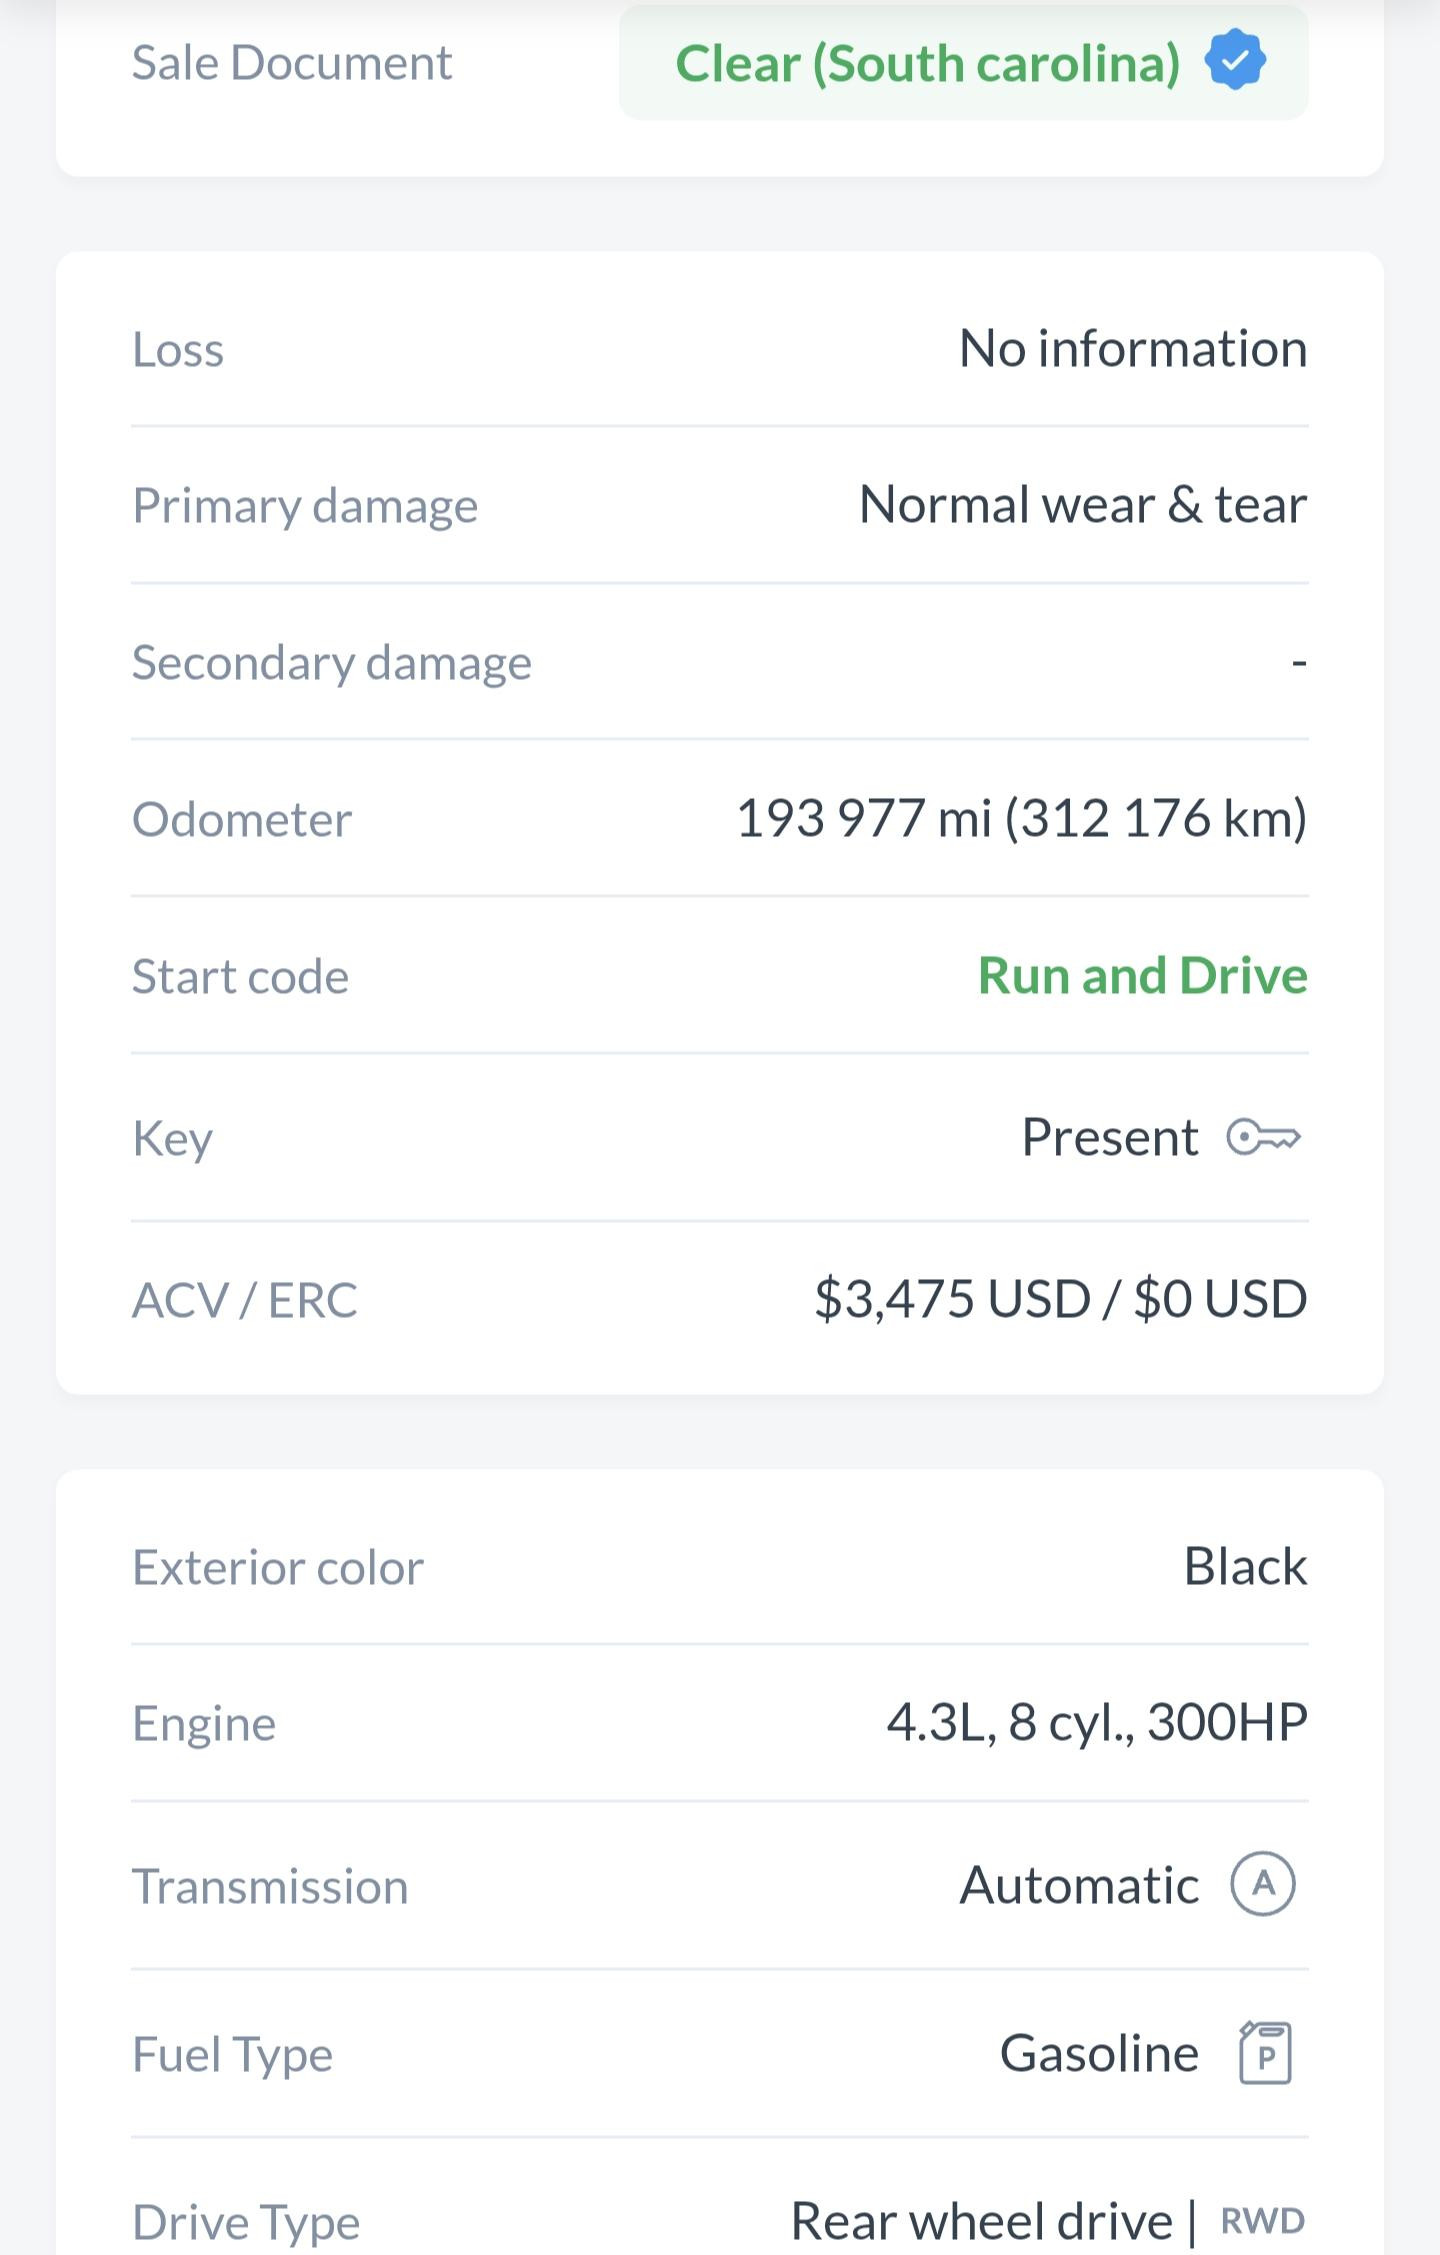Screen dimensions: 1440x2255
Task: Click the RWD drive type badge
Action: (x=1262, y=2221)
